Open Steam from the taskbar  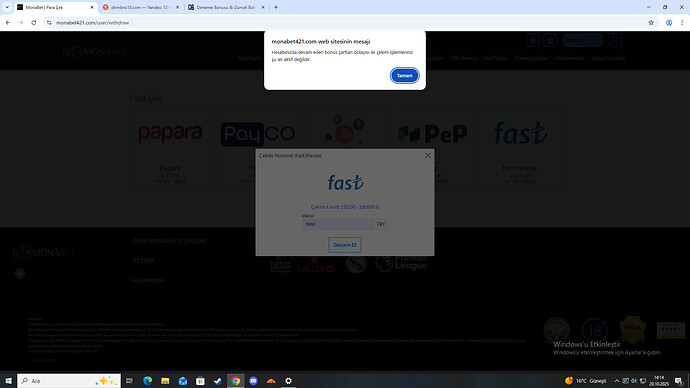(218, 381)
